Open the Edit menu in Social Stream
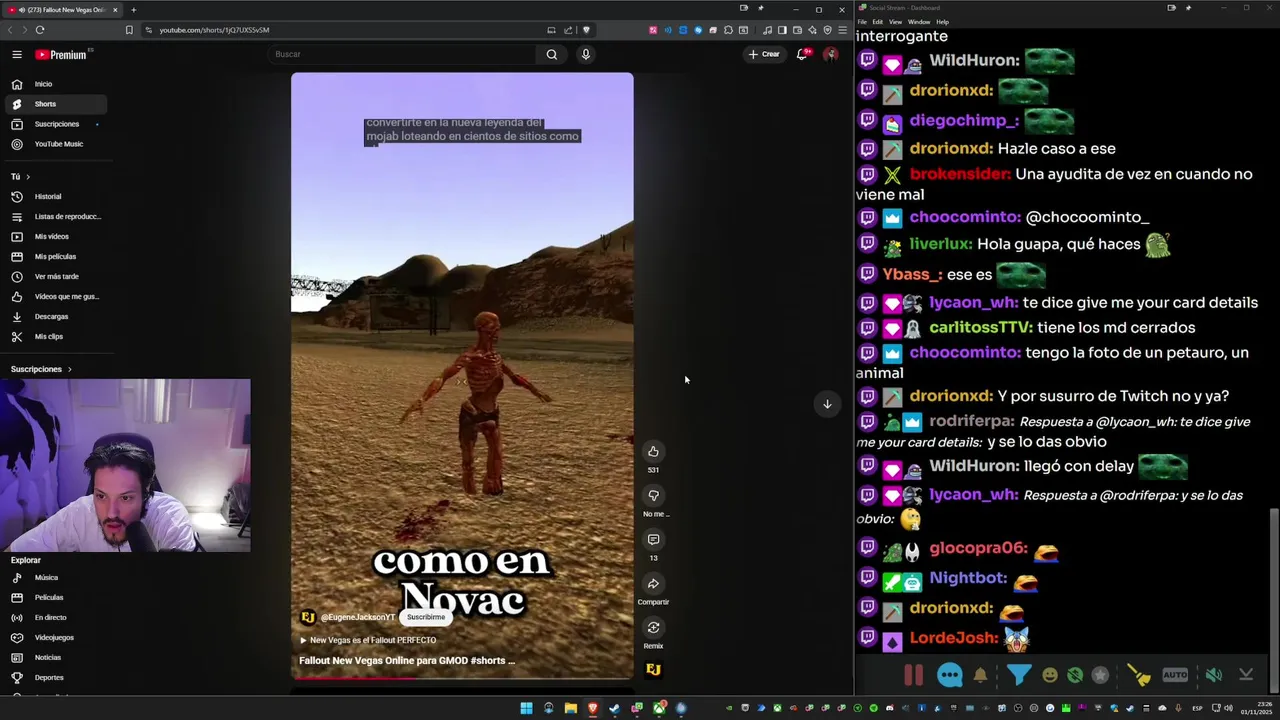 coord(877,22)
